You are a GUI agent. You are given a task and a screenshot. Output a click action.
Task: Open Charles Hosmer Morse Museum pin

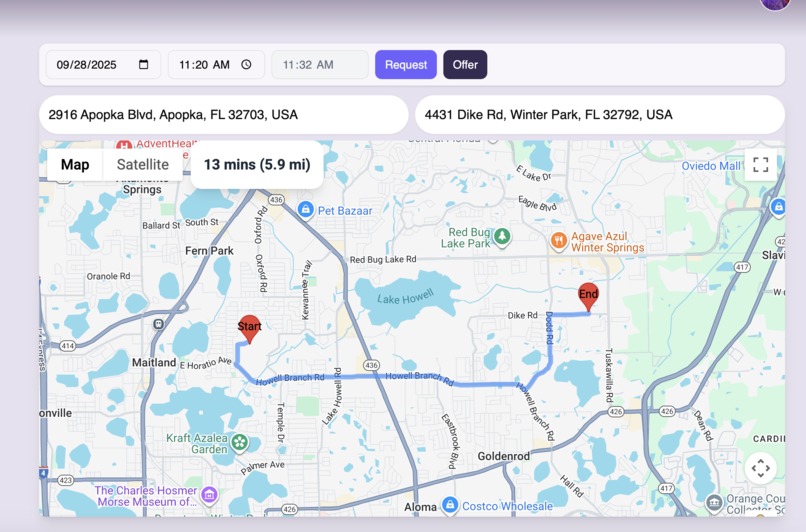coord(209,495)
